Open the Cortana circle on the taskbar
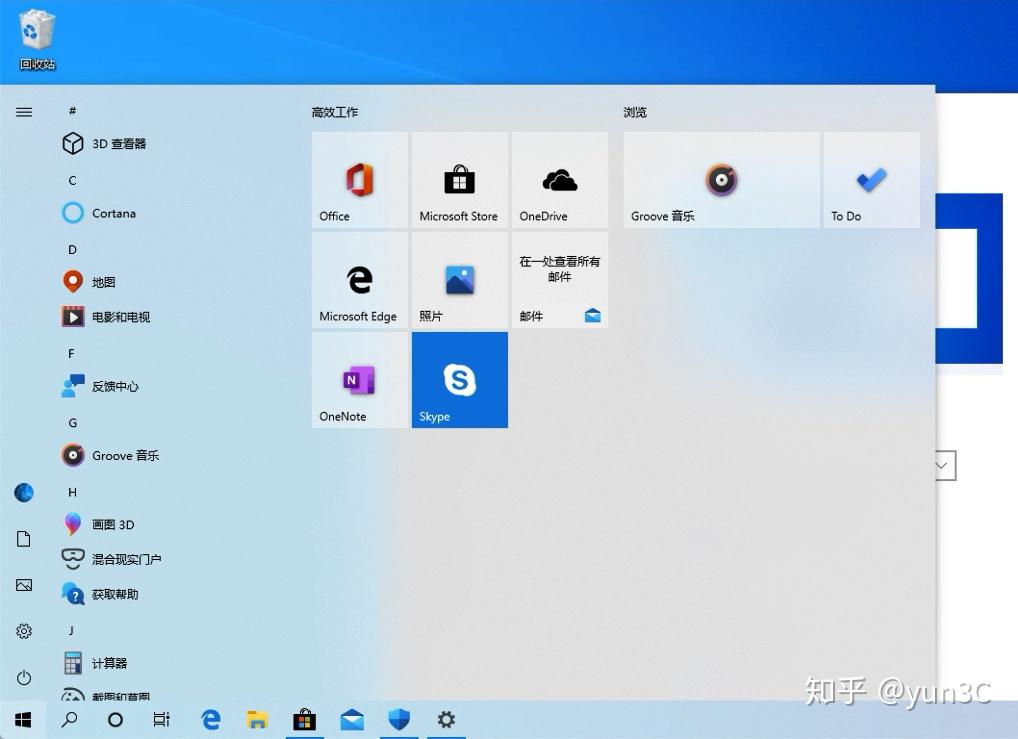 coord(115,719)
